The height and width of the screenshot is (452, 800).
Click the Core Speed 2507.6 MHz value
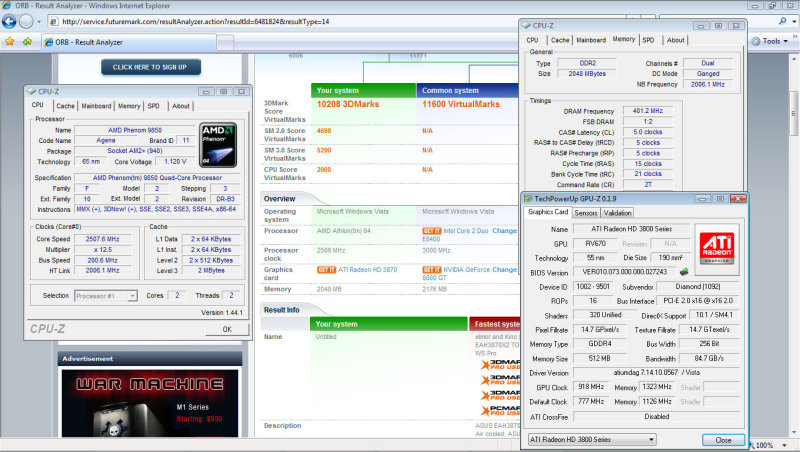coord(103,239)
